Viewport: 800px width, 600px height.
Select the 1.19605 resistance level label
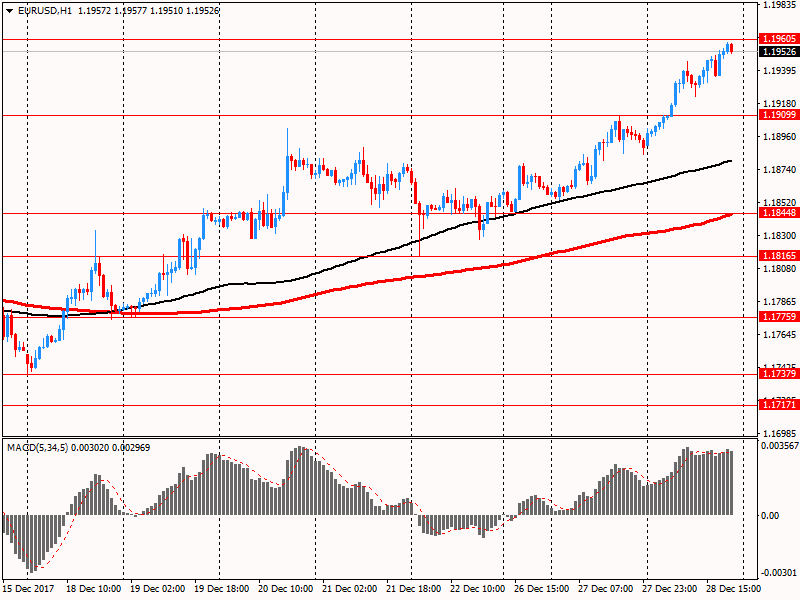pos(779,39)
